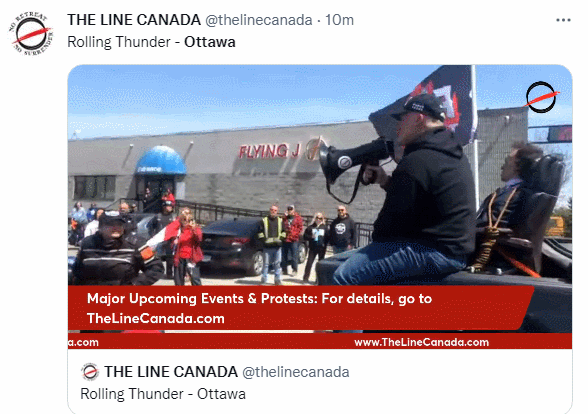Viewport: 588px width, 414px height.
Task: Click the www.TheLineCanada.com ticker text
Action: coord(422,342)
